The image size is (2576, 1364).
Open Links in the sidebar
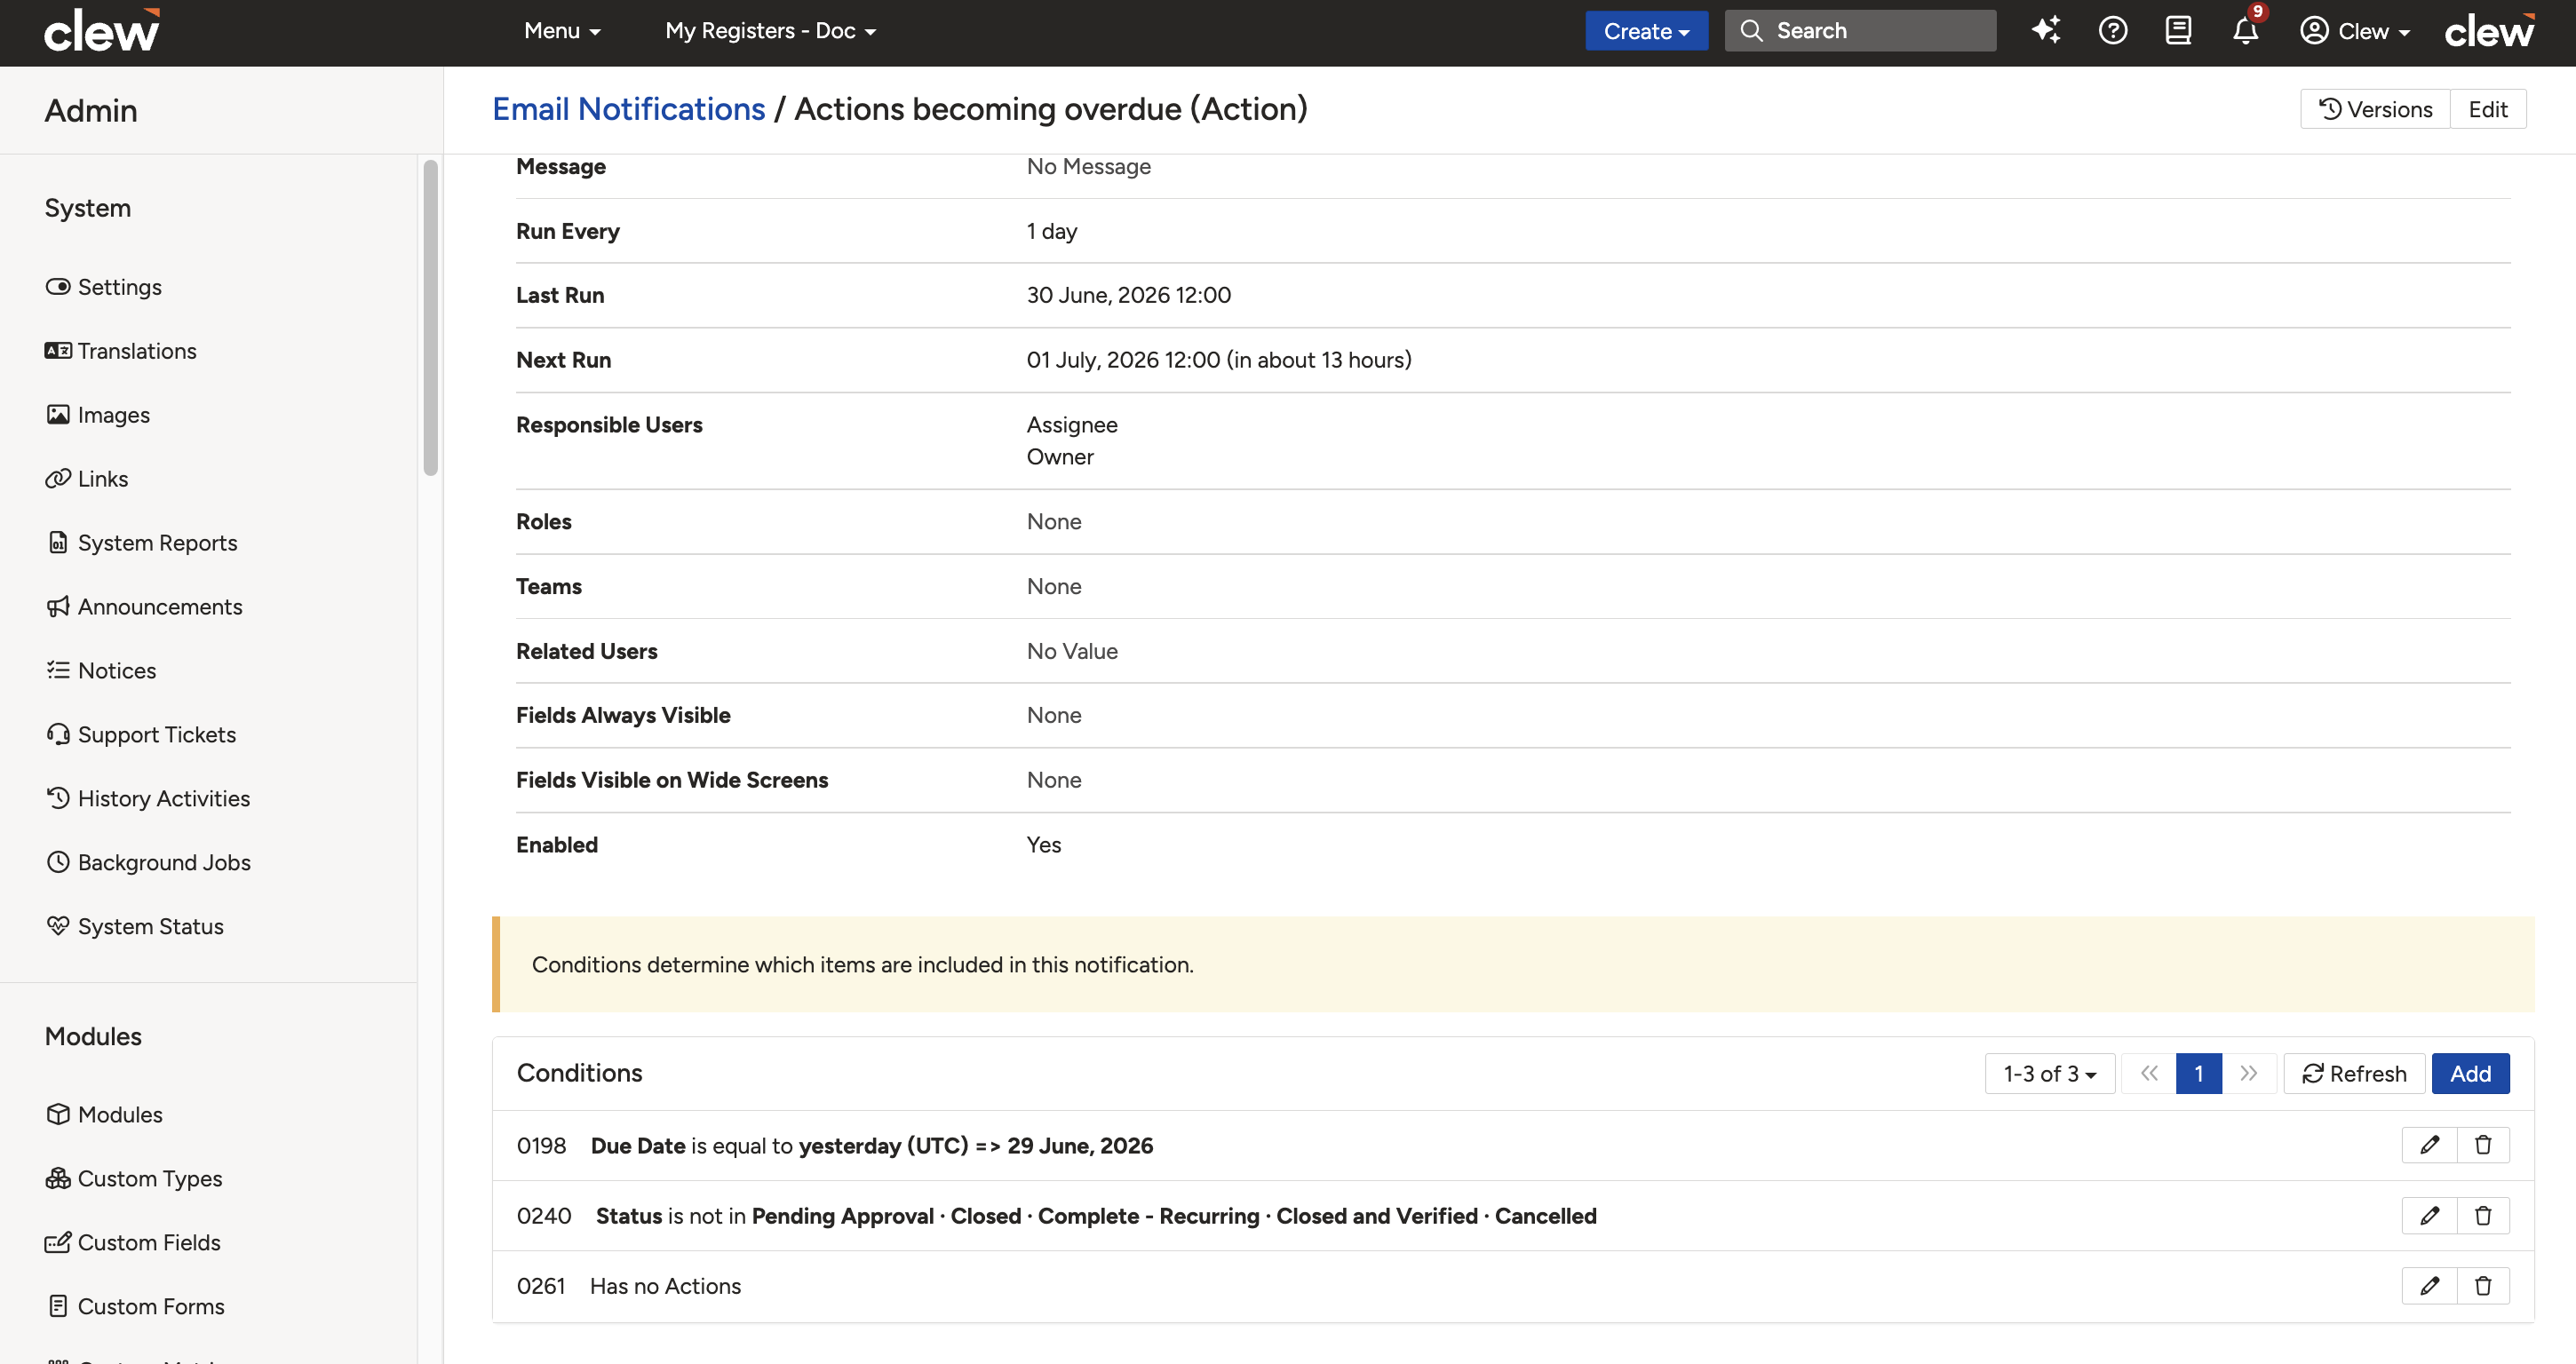pos(87,479)
